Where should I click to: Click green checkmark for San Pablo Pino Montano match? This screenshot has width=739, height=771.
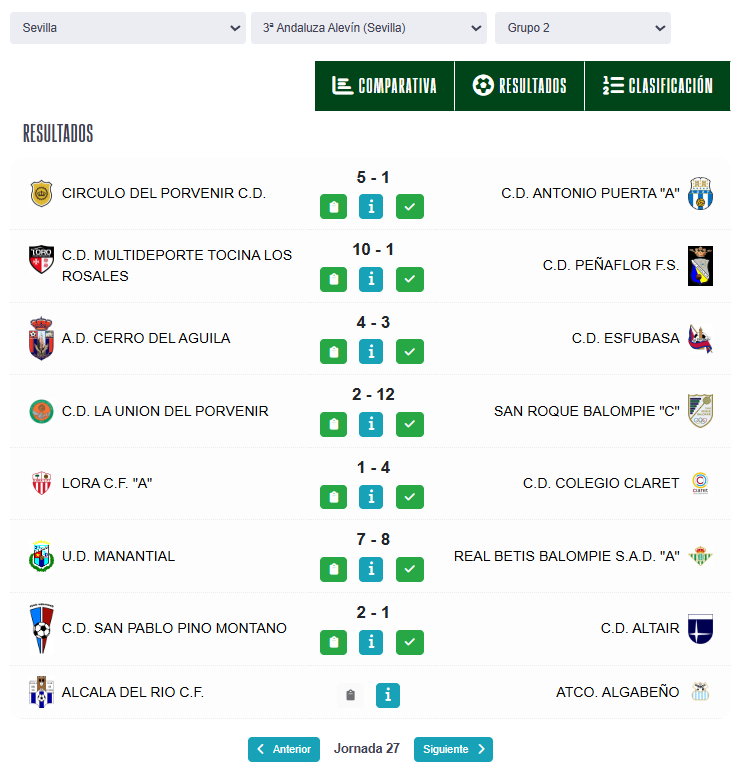pyautogui.click(x=409, y=642)
